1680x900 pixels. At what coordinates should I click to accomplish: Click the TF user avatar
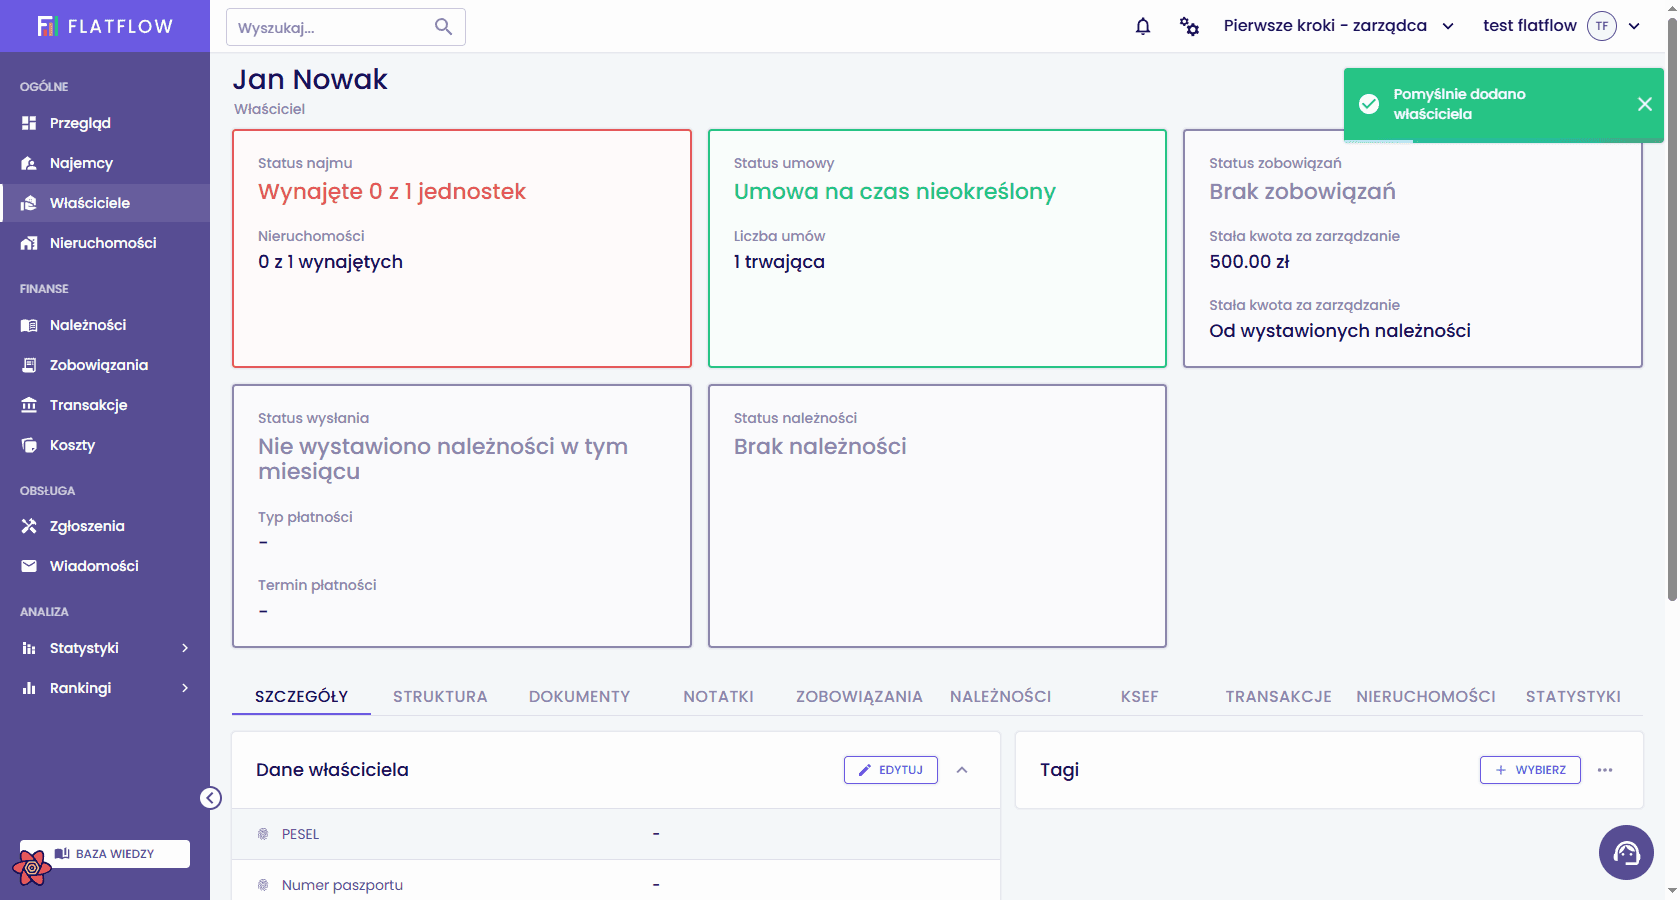[1602, 26]
